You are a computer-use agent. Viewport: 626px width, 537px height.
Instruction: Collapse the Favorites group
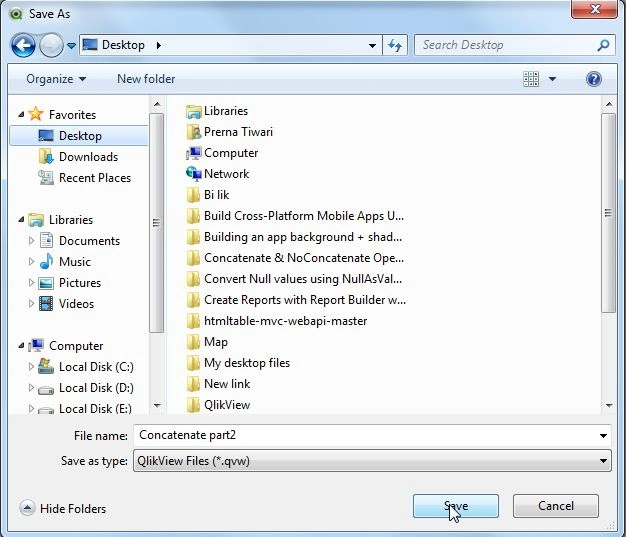point(21,115)
